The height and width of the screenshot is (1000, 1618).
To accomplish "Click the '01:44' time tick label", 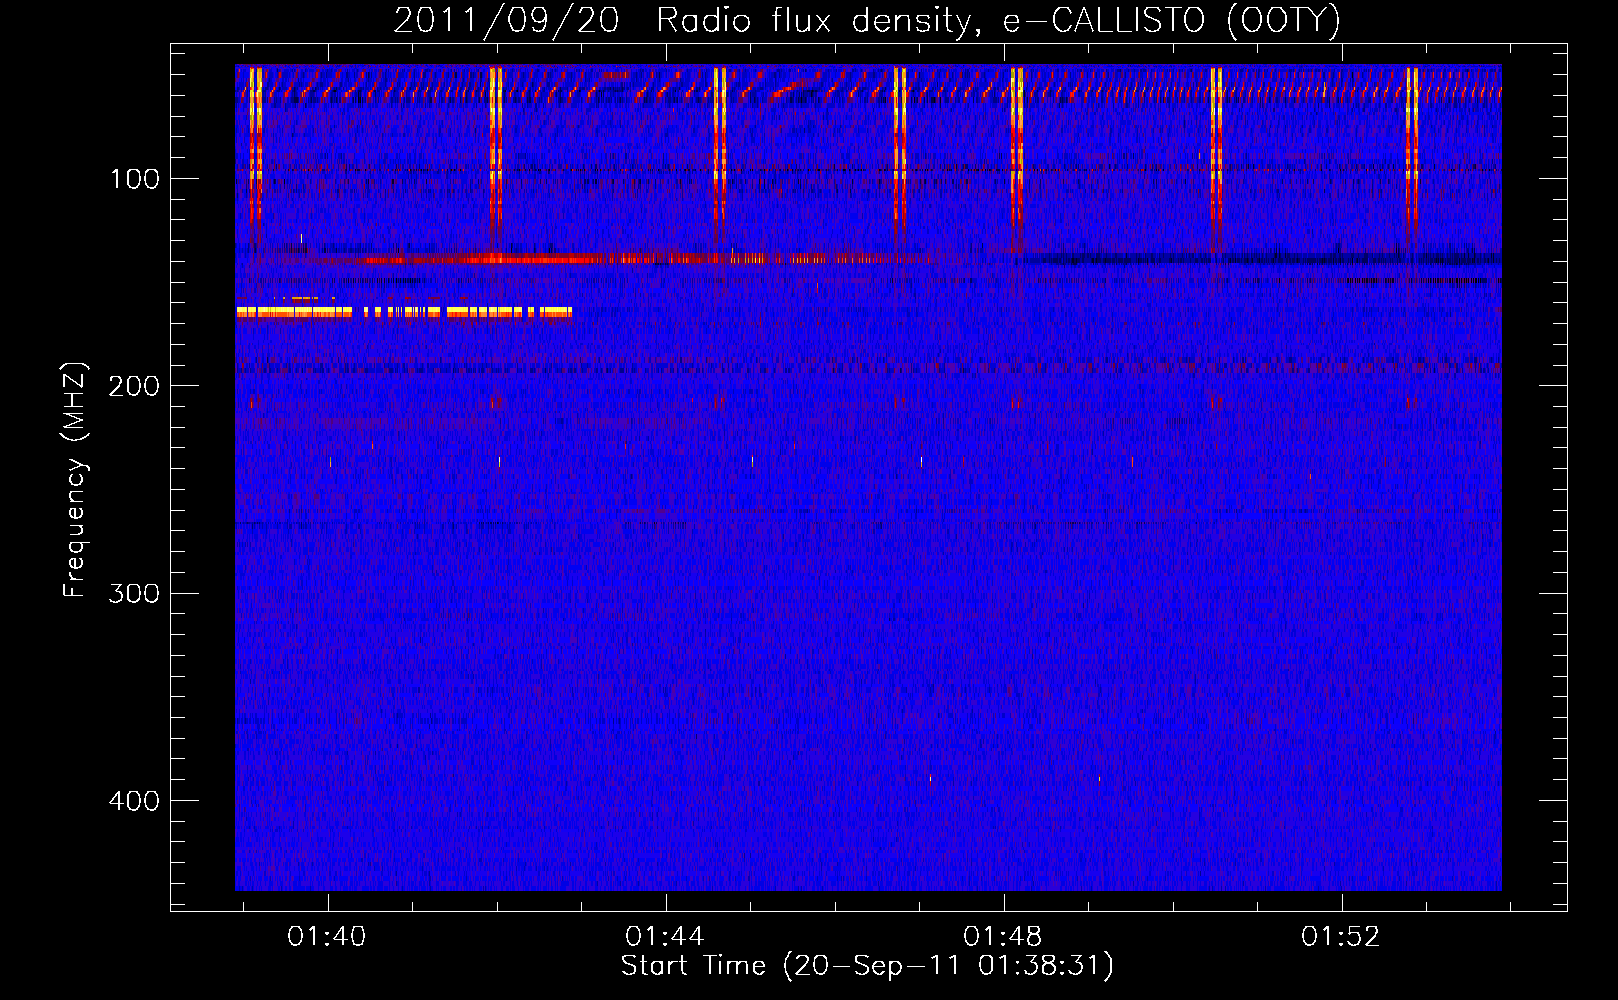I will pyautogui.click(x=665, y=937).
